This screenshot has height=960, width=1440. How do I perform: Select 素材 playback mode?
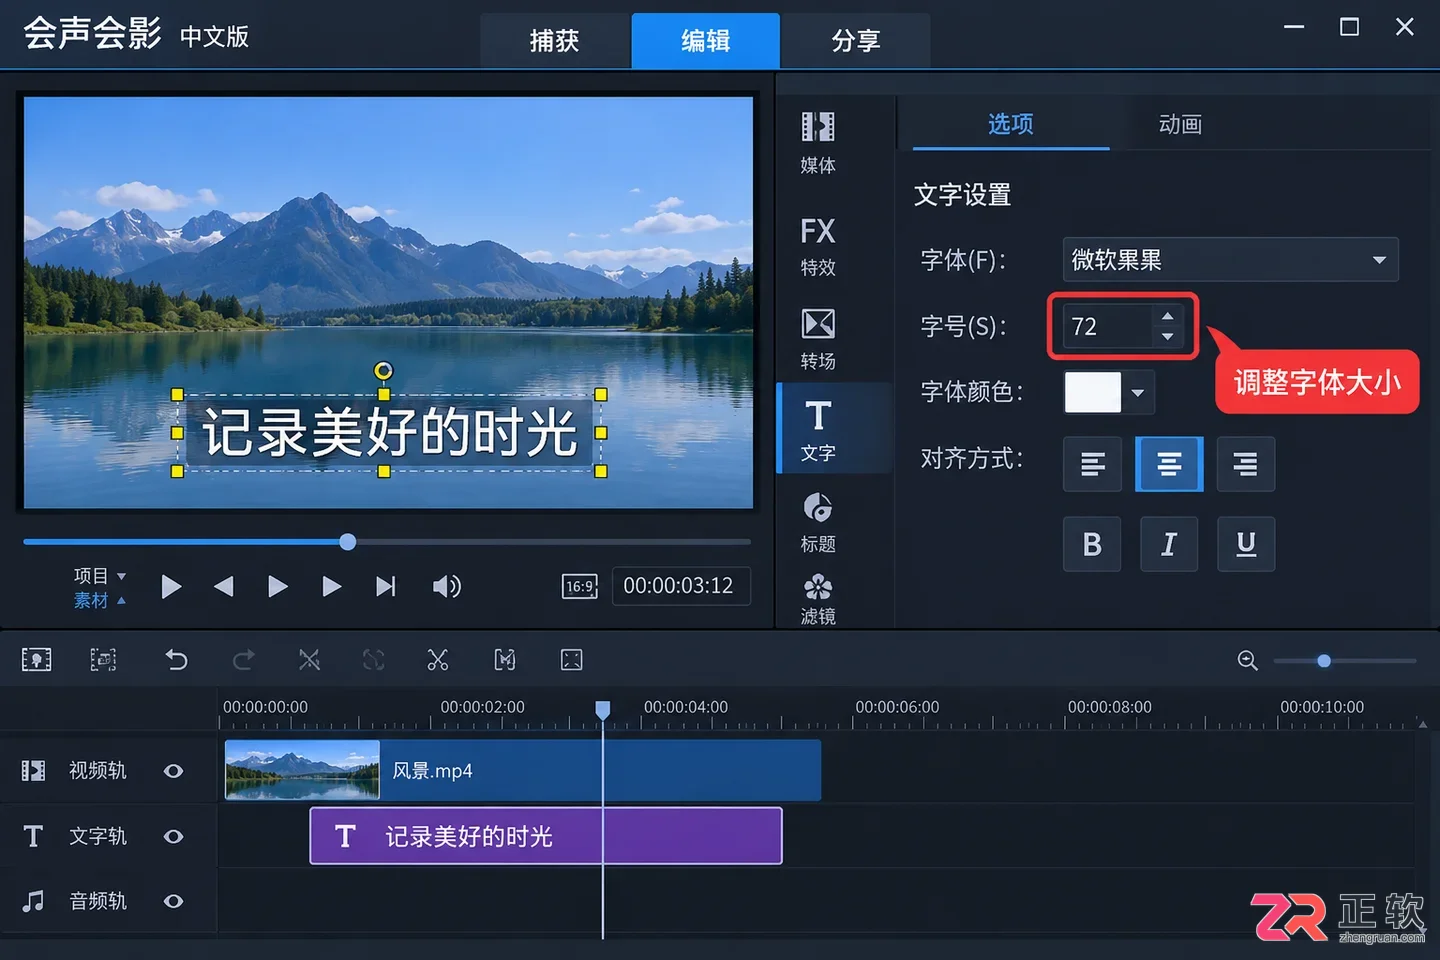[99, 600]
